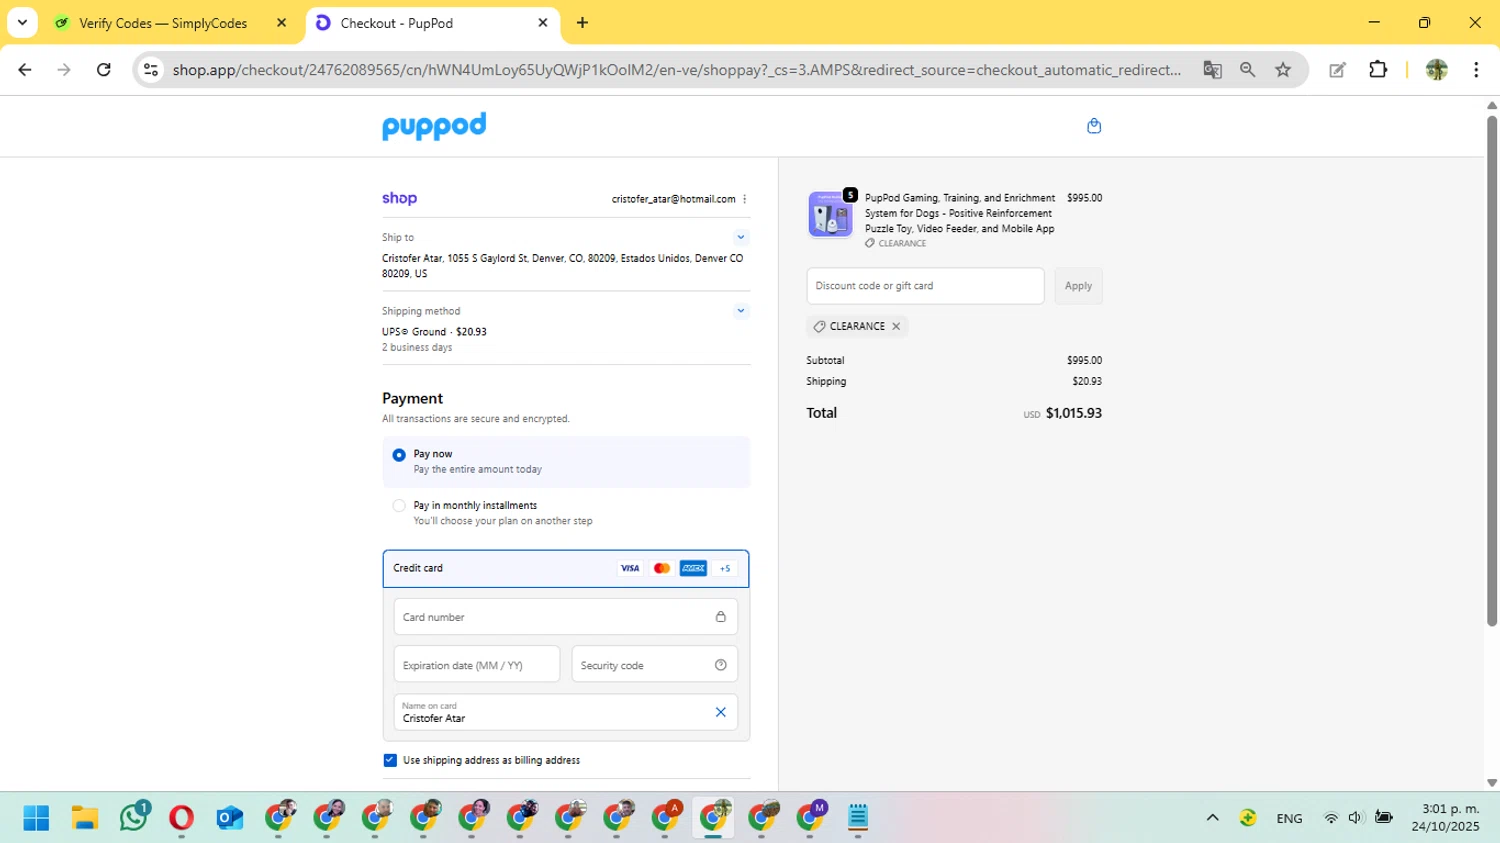Click the $1,015.93 total amount
The image size is (1500, 843).
1074,413
